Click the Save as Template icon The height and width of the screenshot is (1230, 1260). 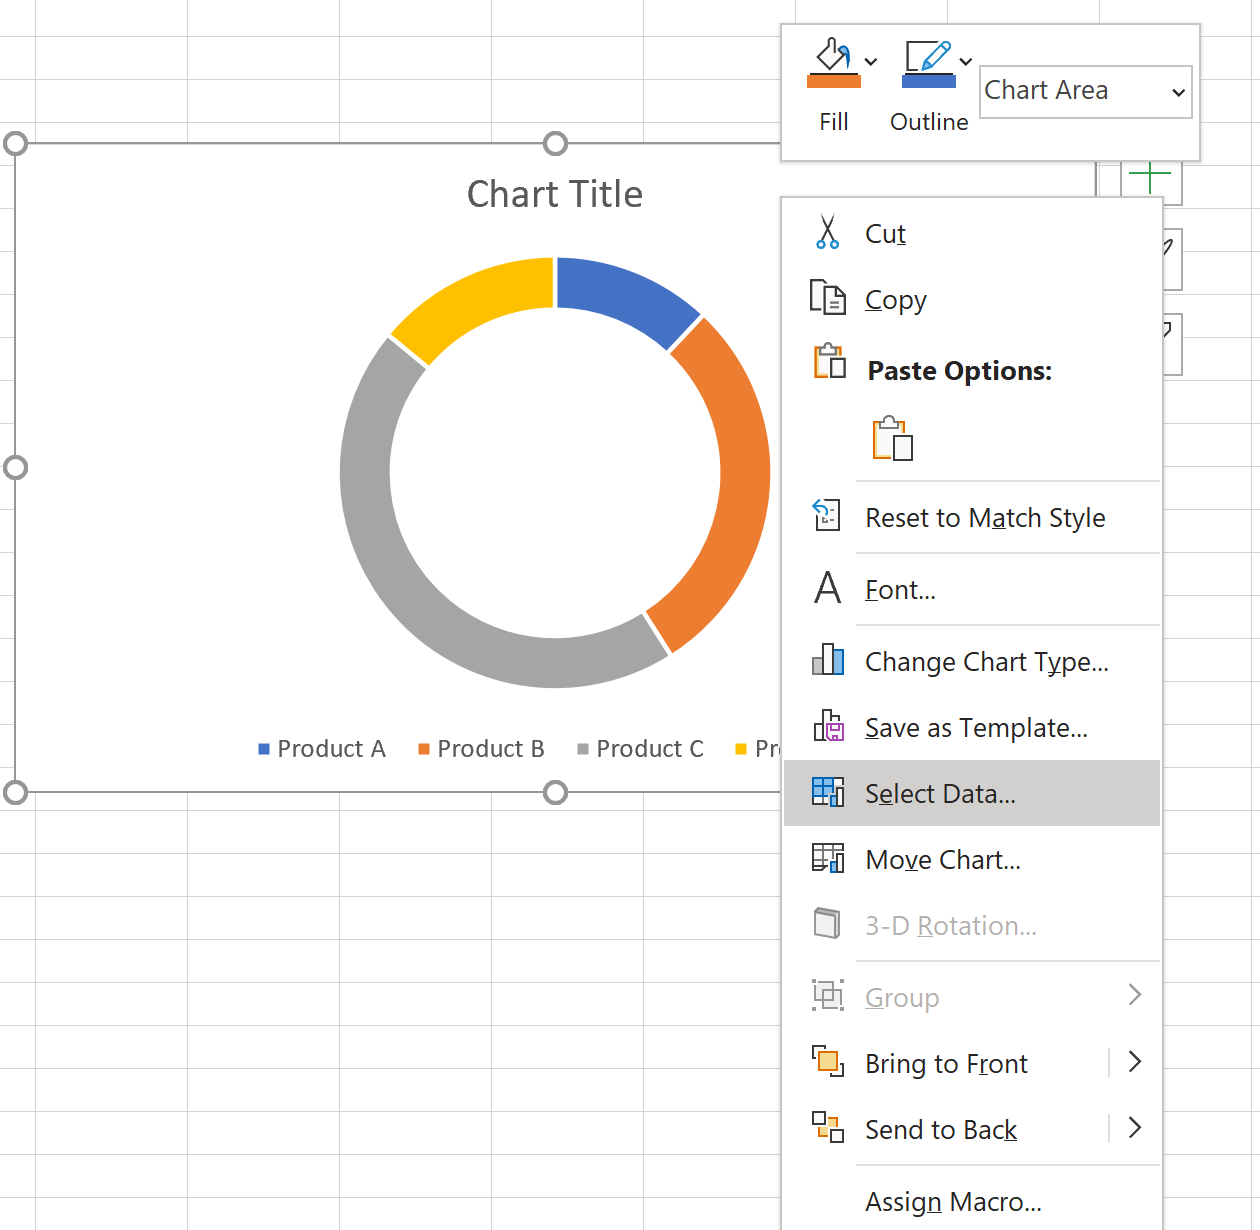point(828,726)
